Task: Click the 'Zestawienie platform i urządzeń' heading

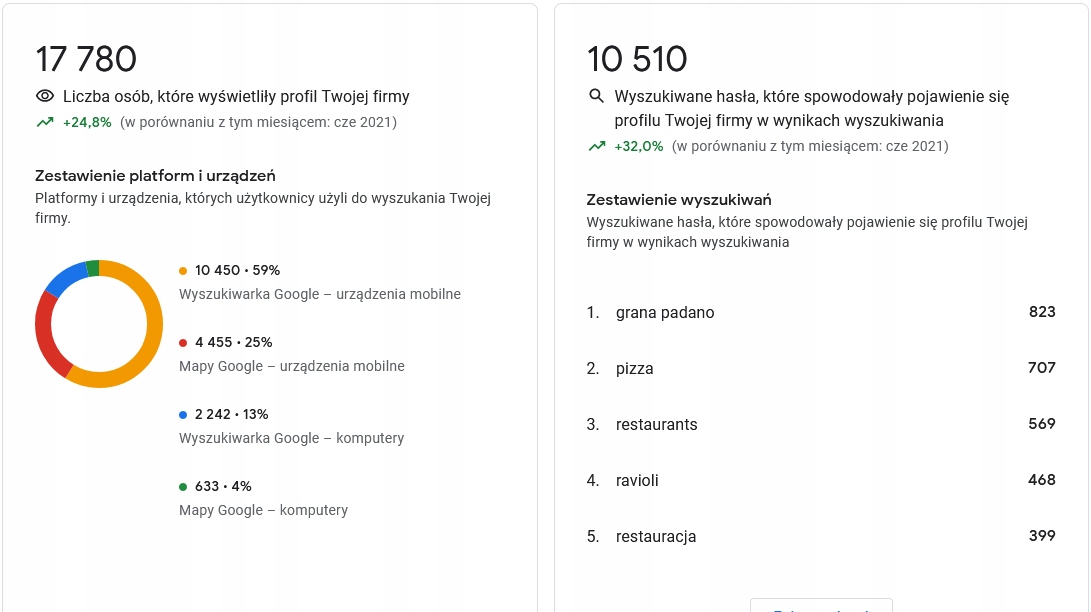Action: click(155, 176)
